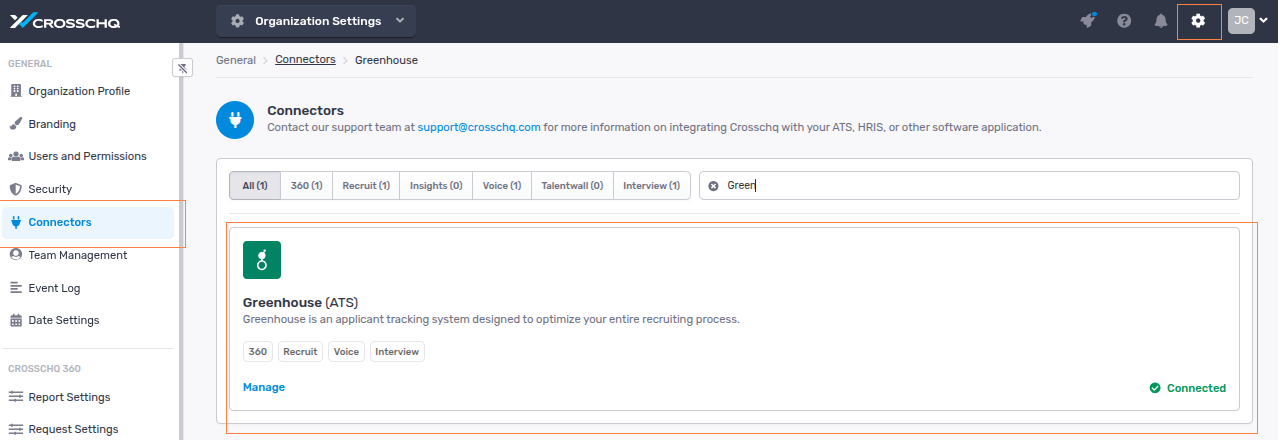Click the Voice tag on Greenhouse card
The image size is (1282, 442).
click(x=346, y=351)
